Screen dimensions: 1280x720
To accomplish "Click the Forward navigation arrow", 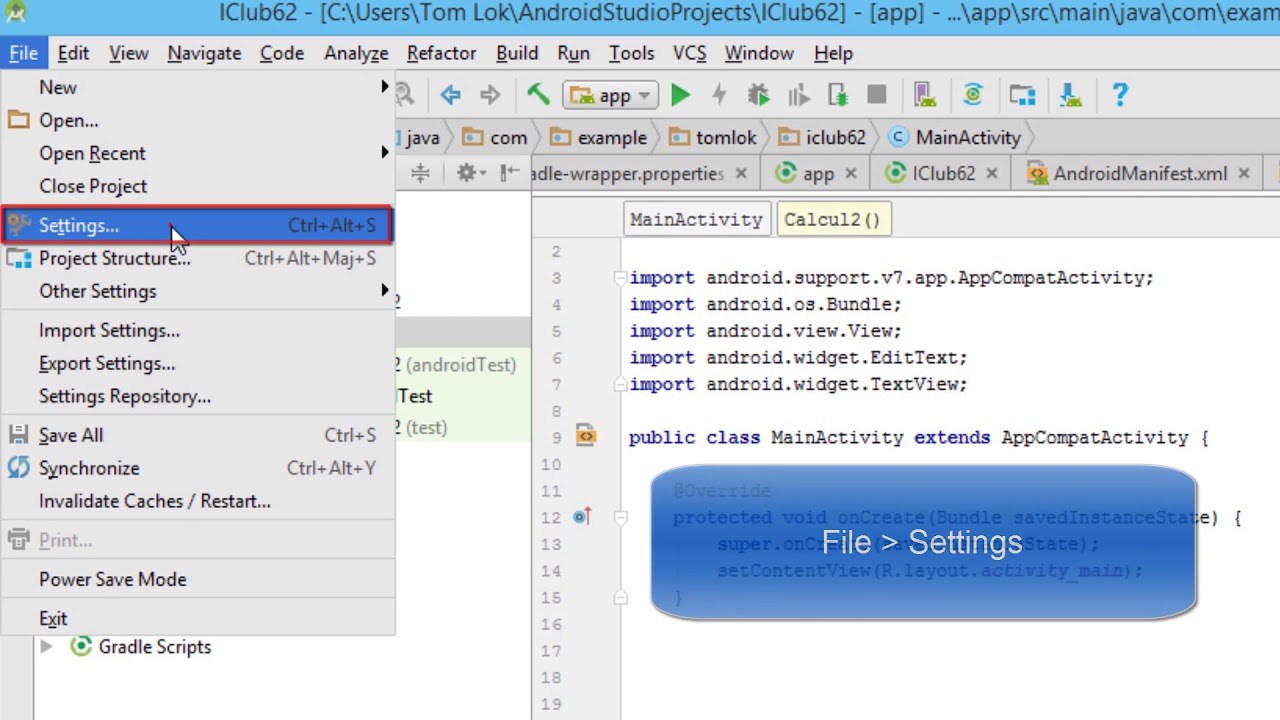I will pos(490,95).
